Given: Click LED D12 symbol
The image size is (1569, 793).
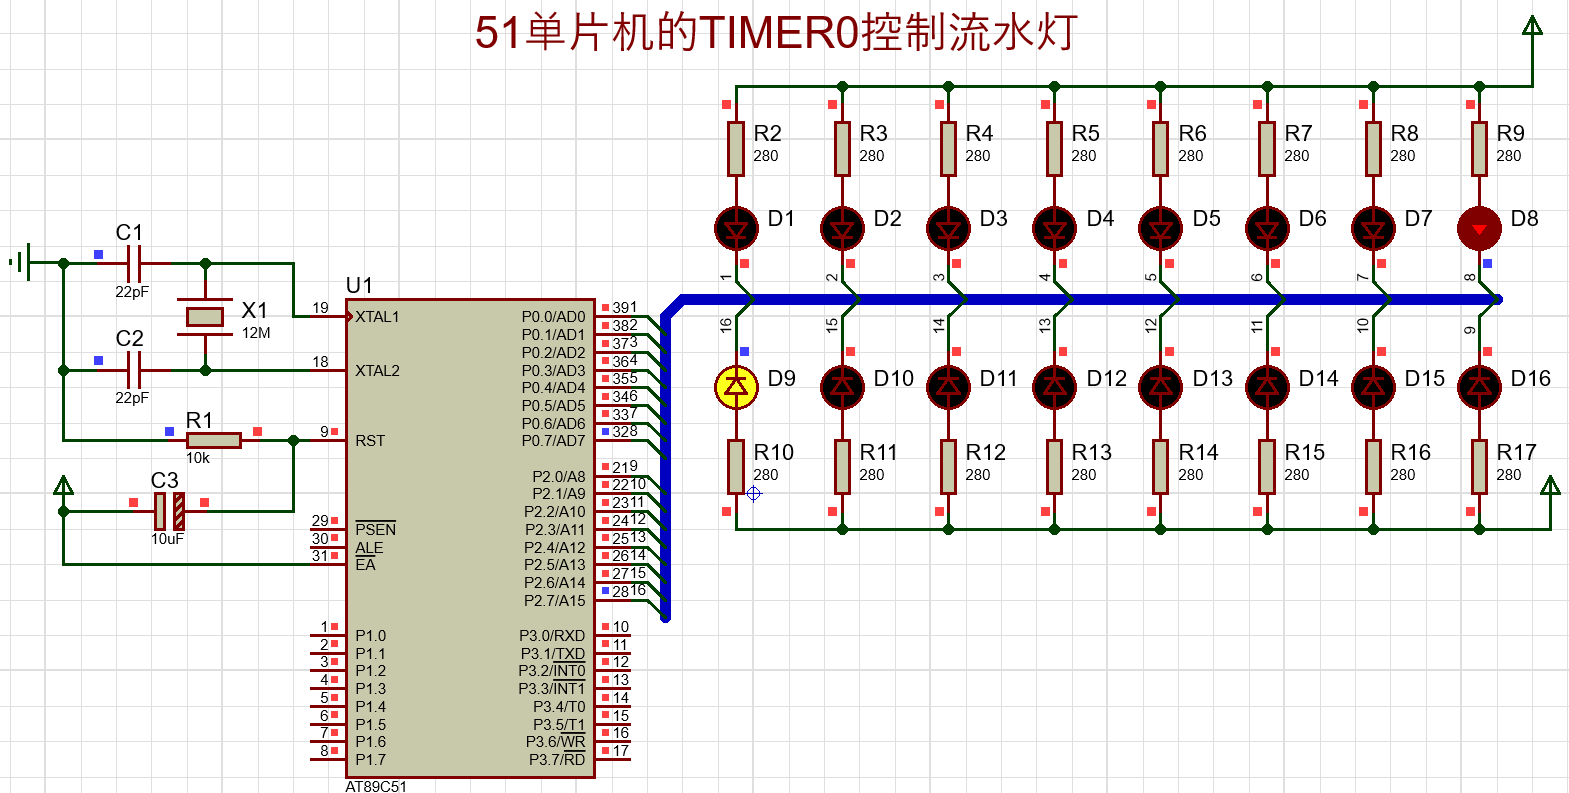Looking at the screenshot, I should (x=1054, y=387).
